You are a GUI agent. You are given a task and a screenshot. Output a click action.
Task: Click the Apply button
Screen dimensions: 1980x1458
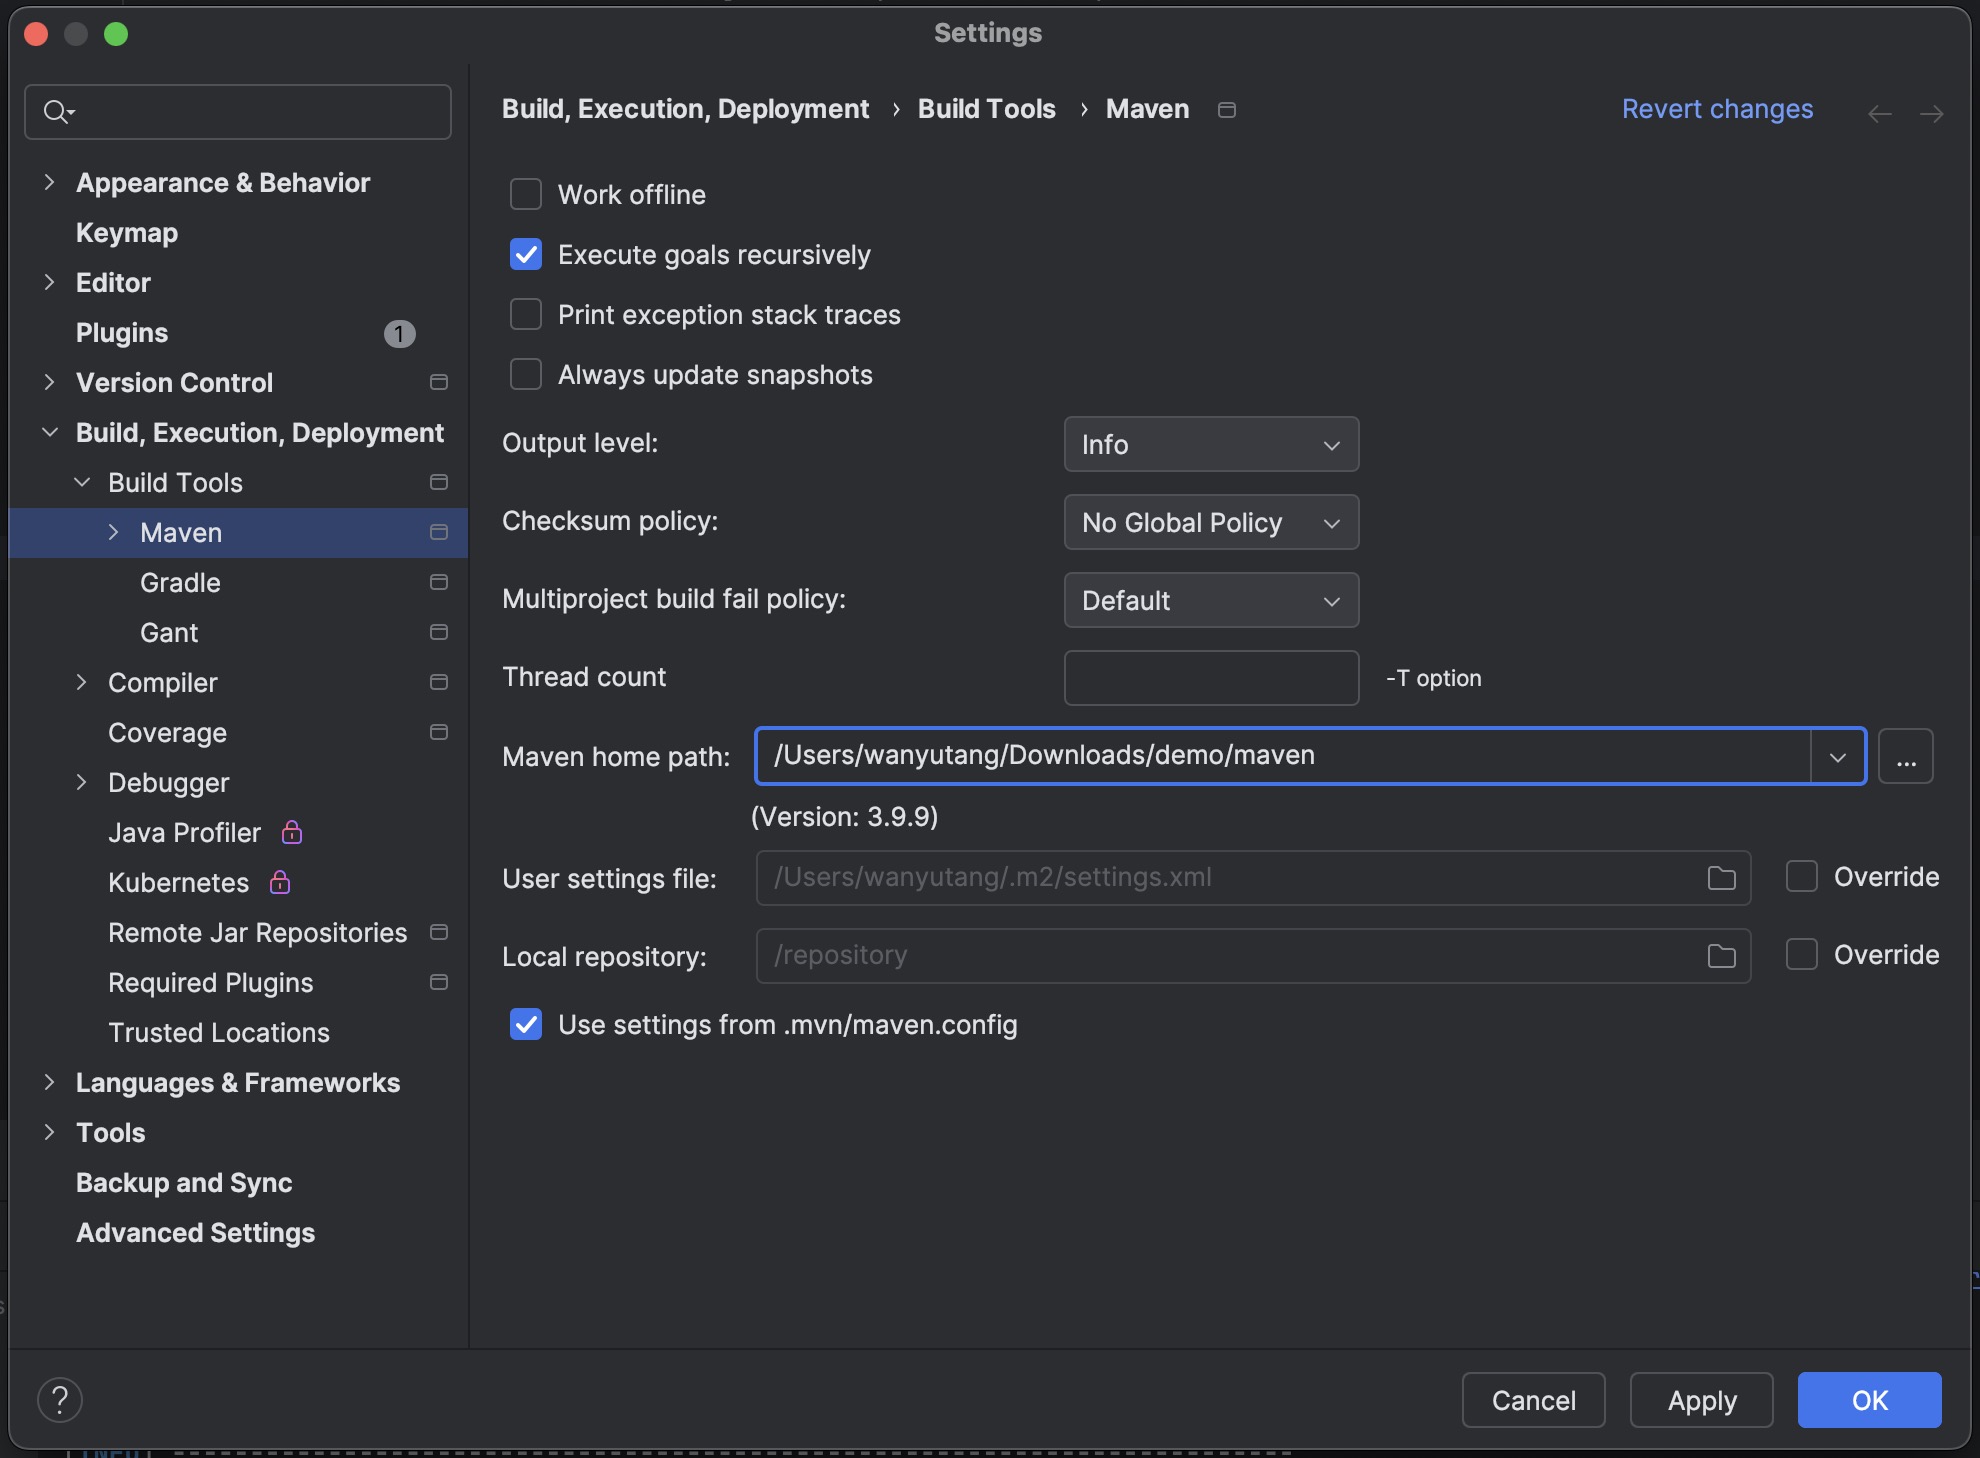(1702, 1400)
